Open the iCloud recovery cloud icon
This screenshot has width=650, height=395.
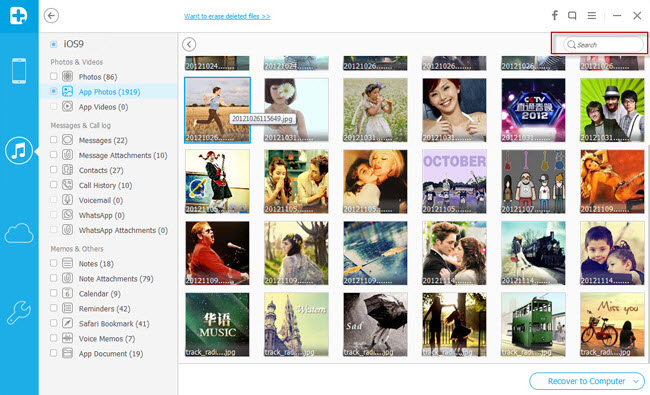coord(19,233)
